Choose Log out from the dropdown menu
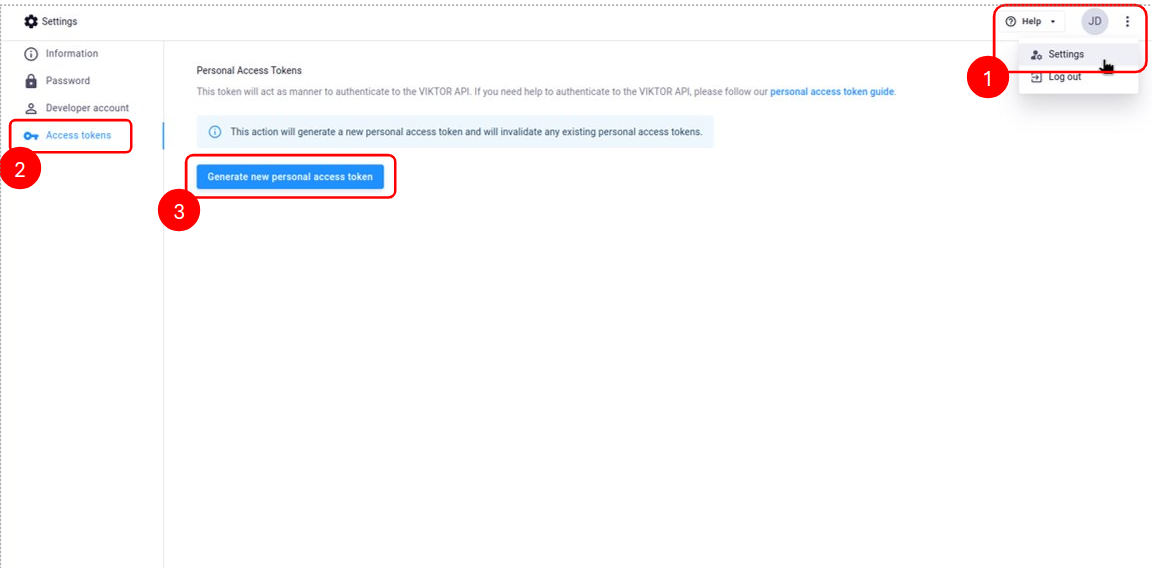This screenshot has width=1152, height=568. (1064, 77)
